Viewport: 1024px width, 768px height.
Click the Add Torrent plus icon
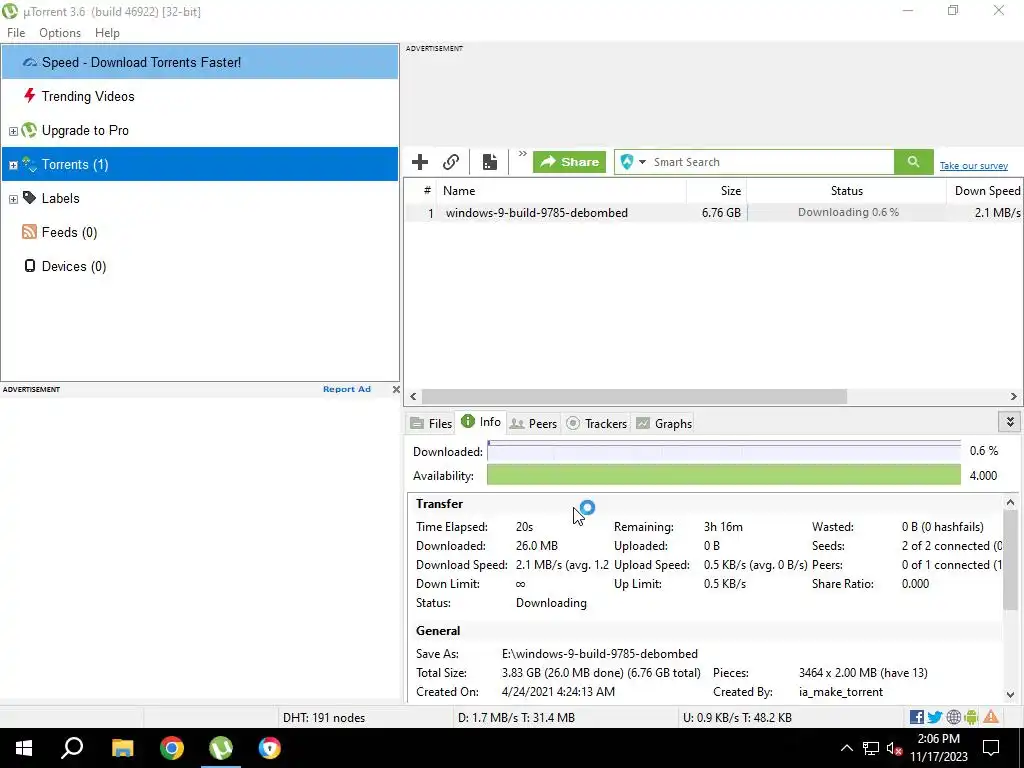pyautogui.click(x=420, y=162)
